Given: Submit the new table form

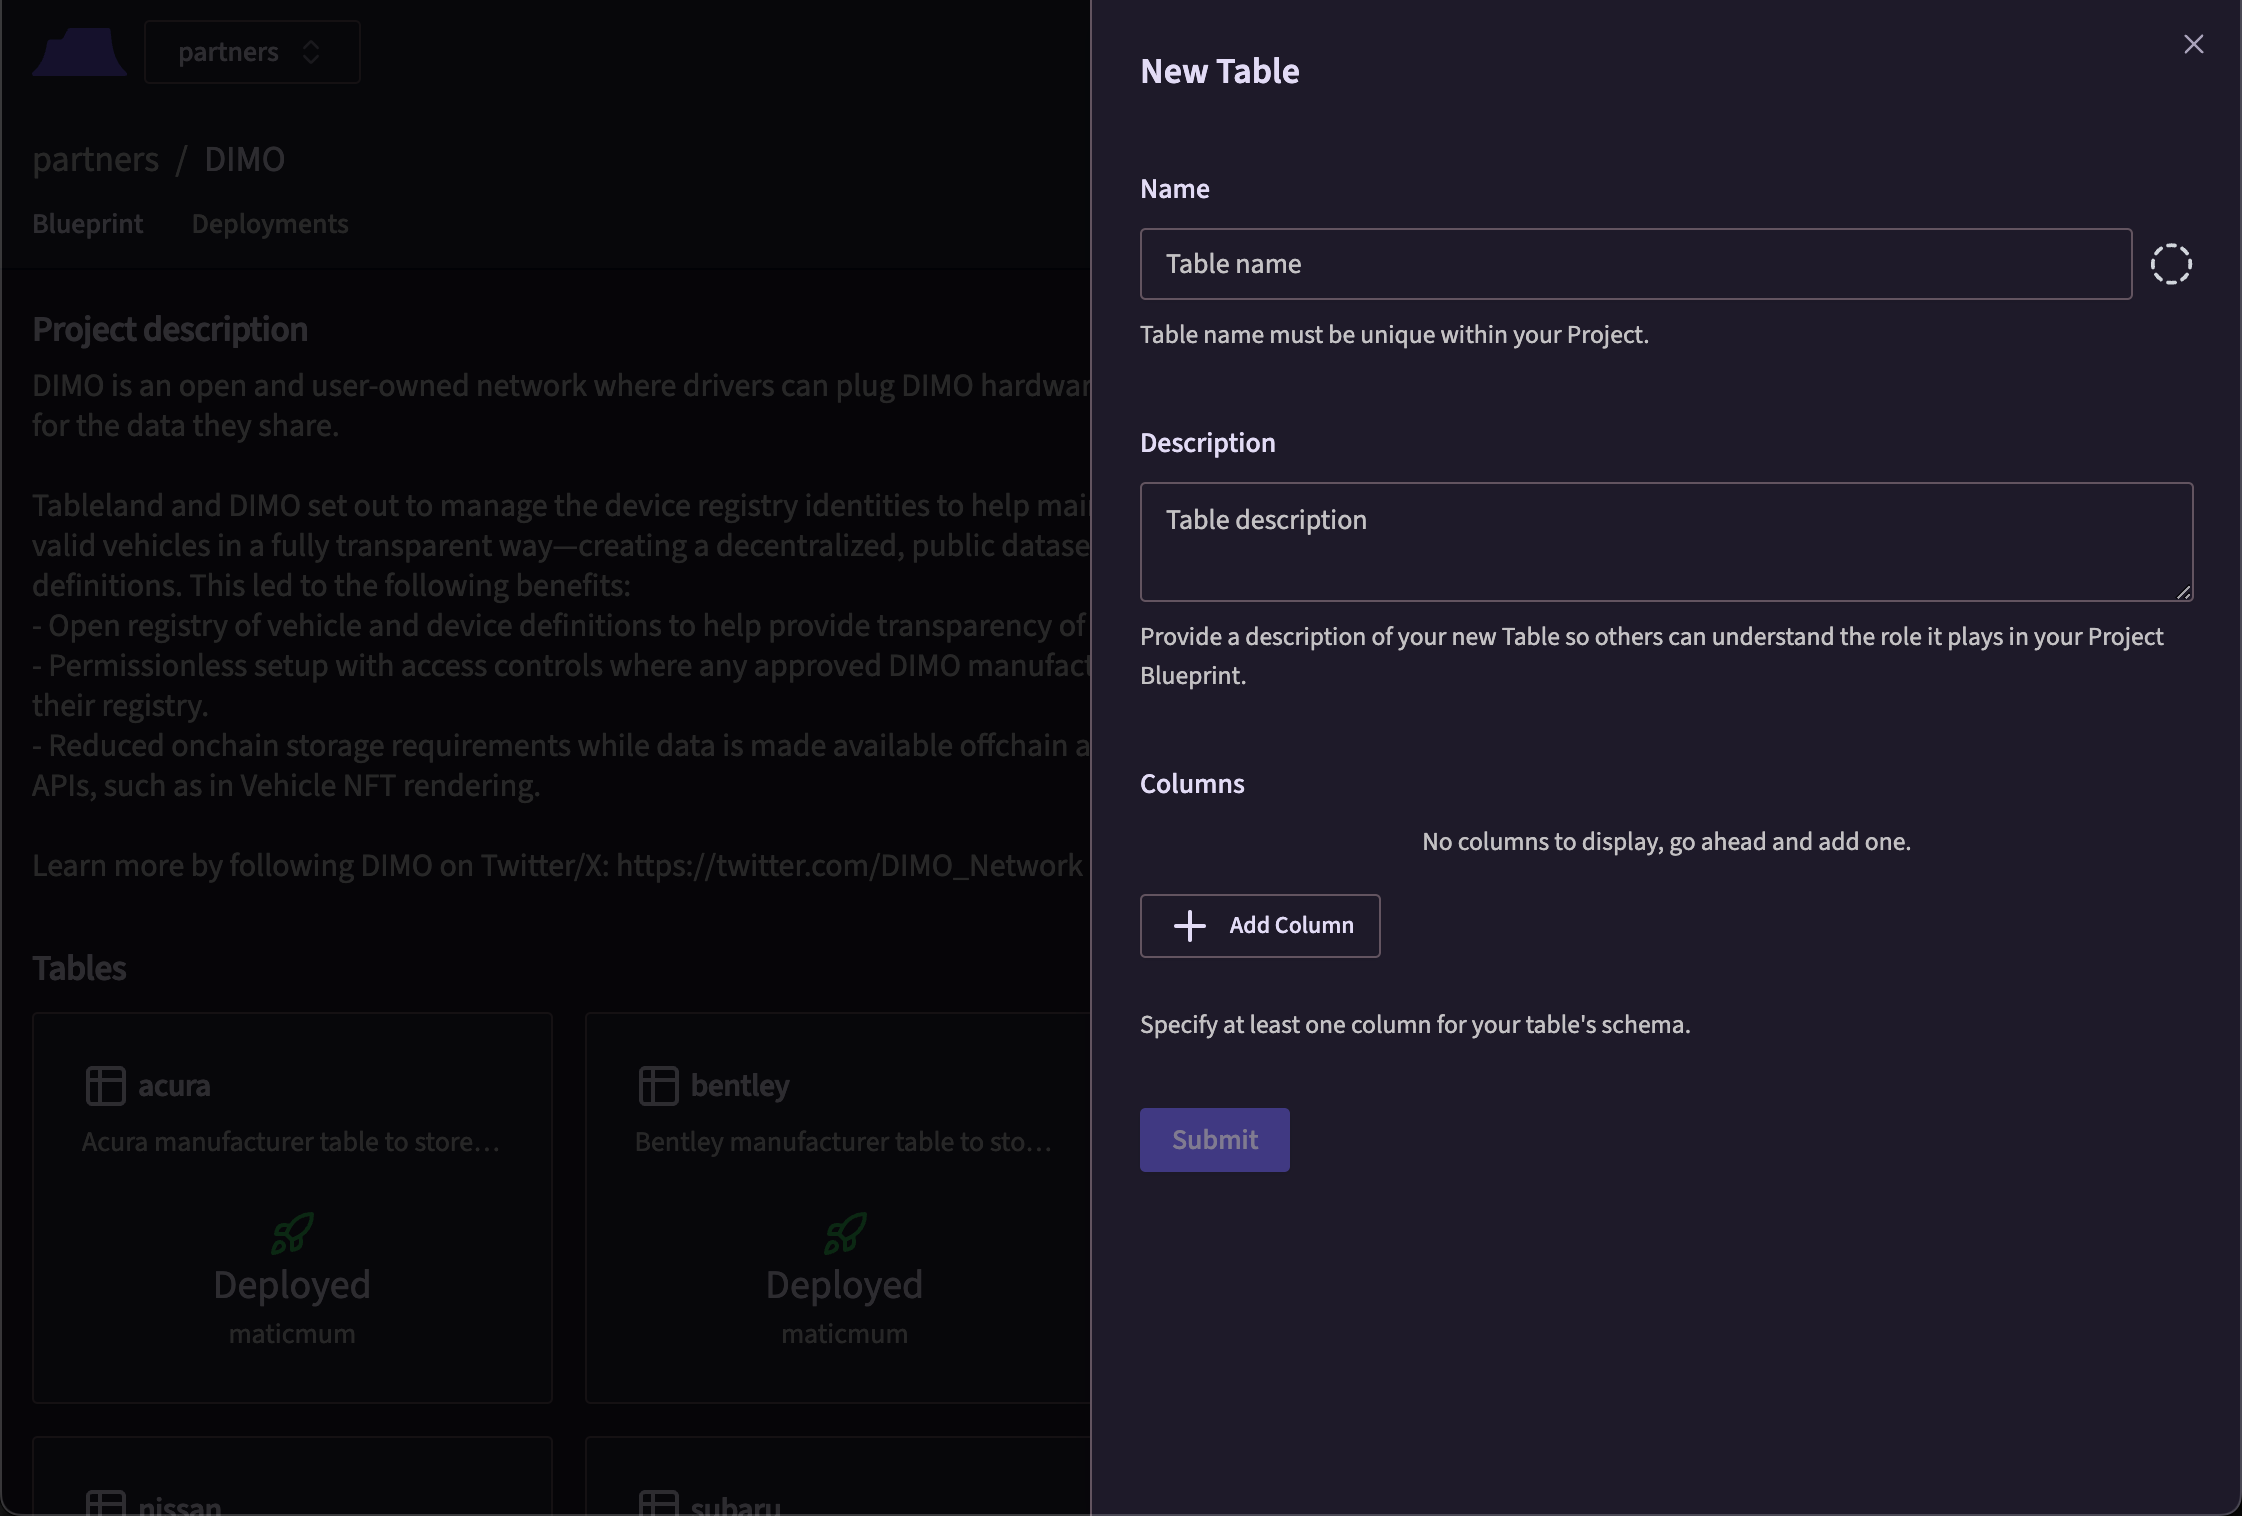Looking at the screenshot, I should click(1214, 1140).
